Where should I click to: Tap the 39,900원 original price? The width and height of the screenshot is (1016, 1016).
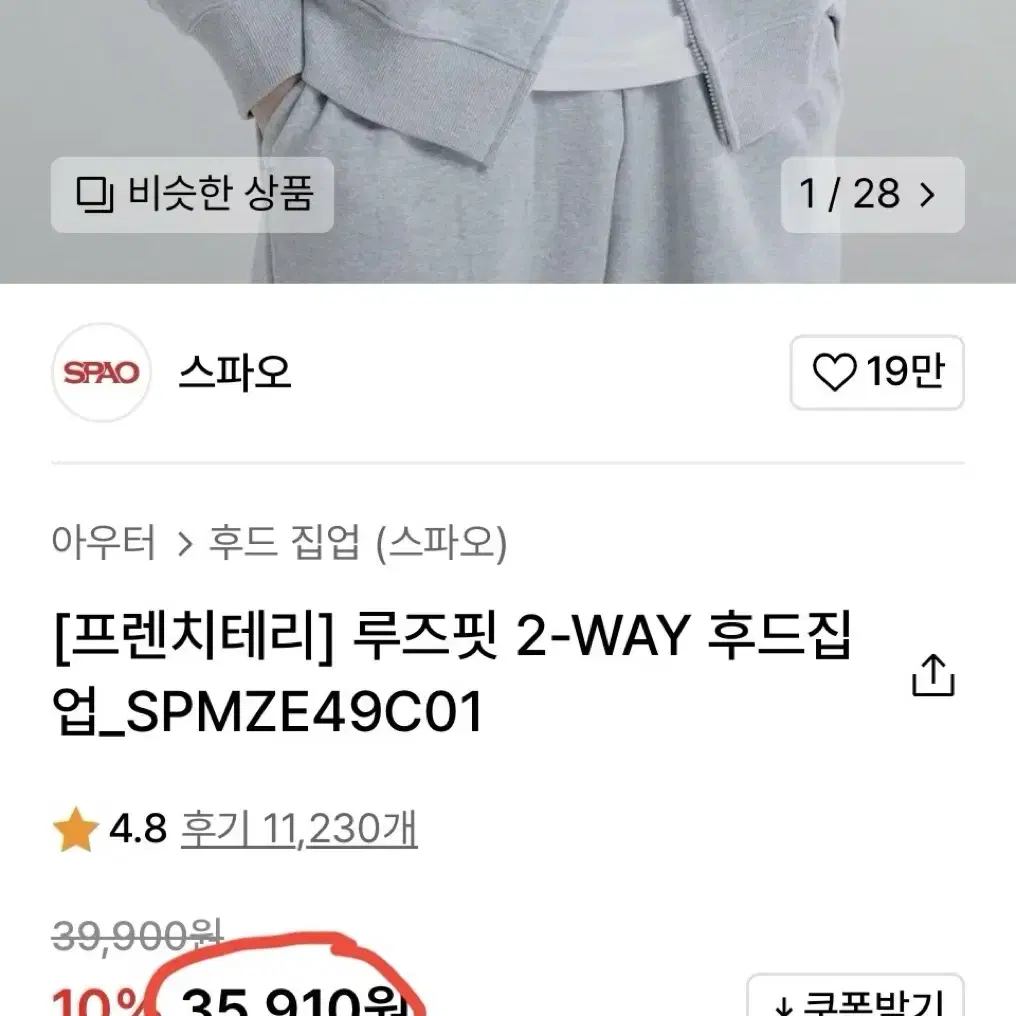point(137,937)
